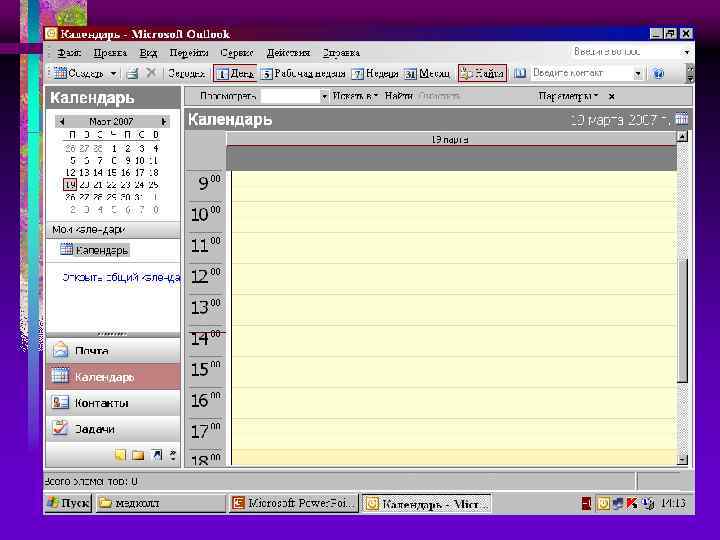
Task: Click the Help question mark icon
Action: tap(658, 73)
